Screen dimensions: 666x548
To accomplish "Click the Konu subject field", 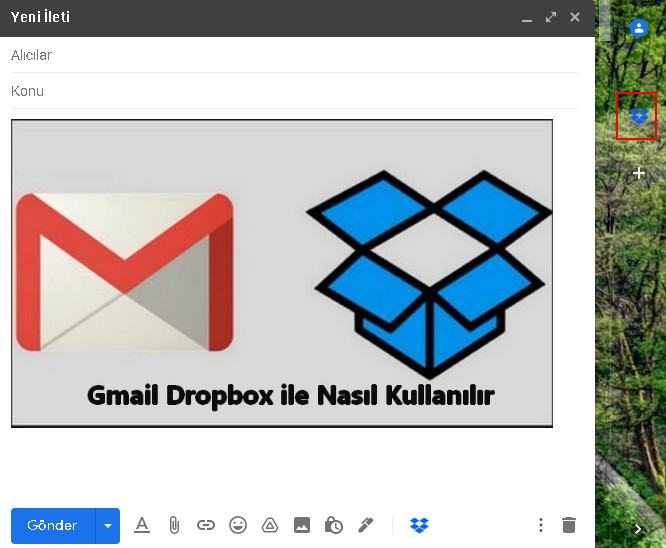I will pyautogui.click(x=295, y=91).
